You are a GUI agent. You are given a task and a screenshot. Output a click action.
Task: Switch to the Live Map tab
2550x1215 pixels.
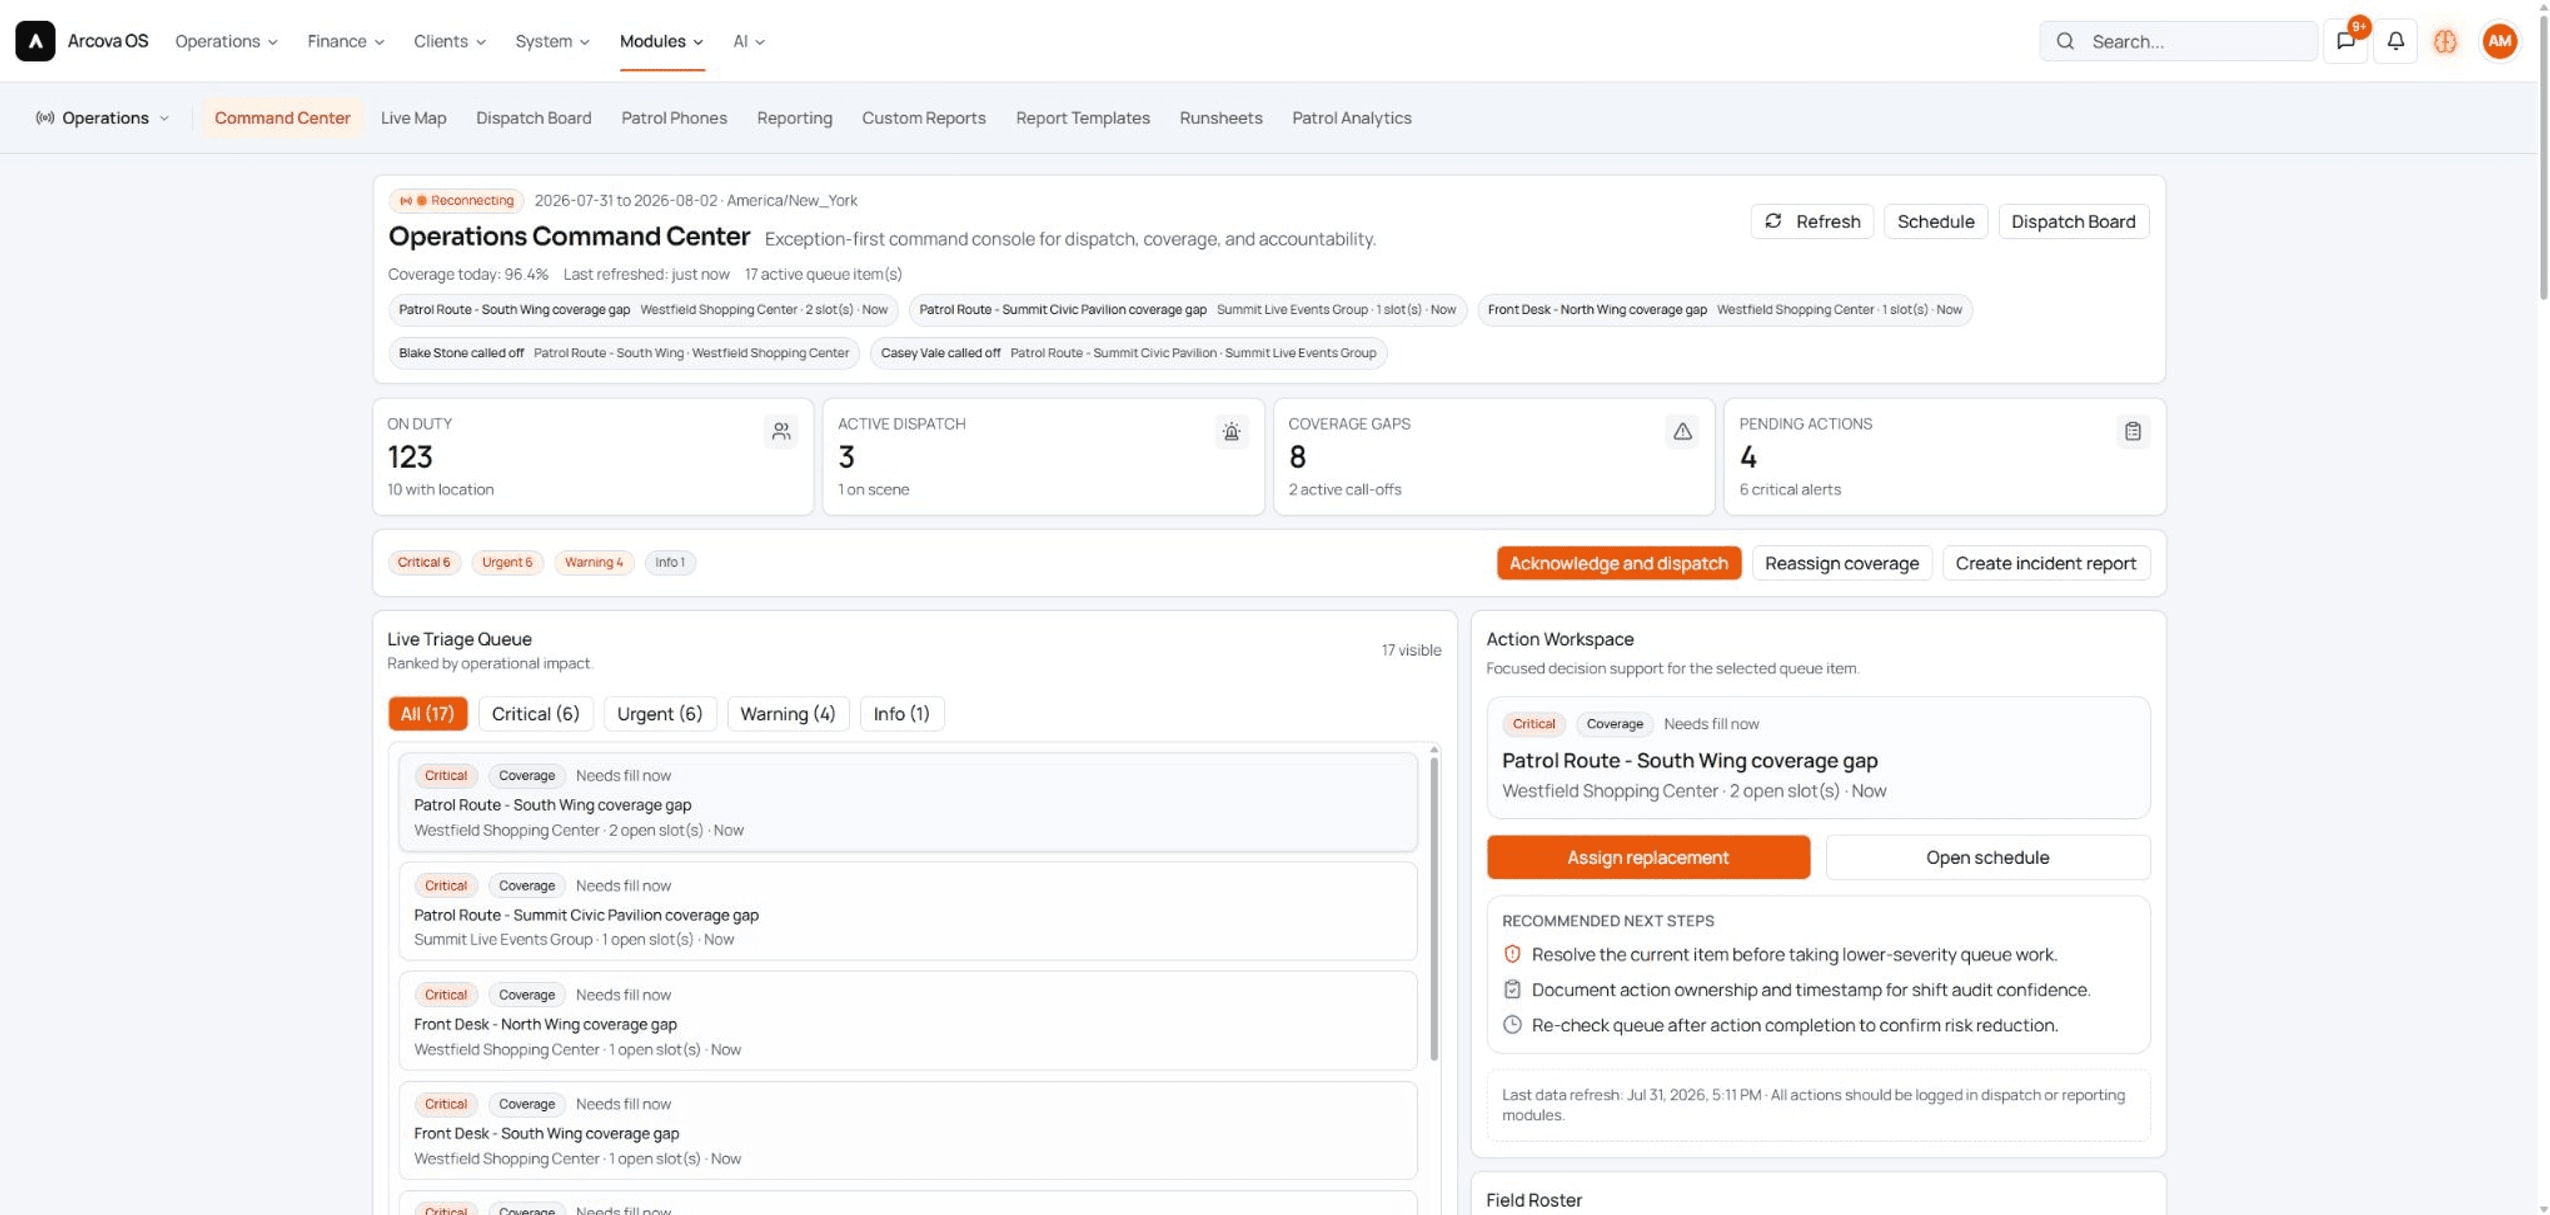click(413, 118)
